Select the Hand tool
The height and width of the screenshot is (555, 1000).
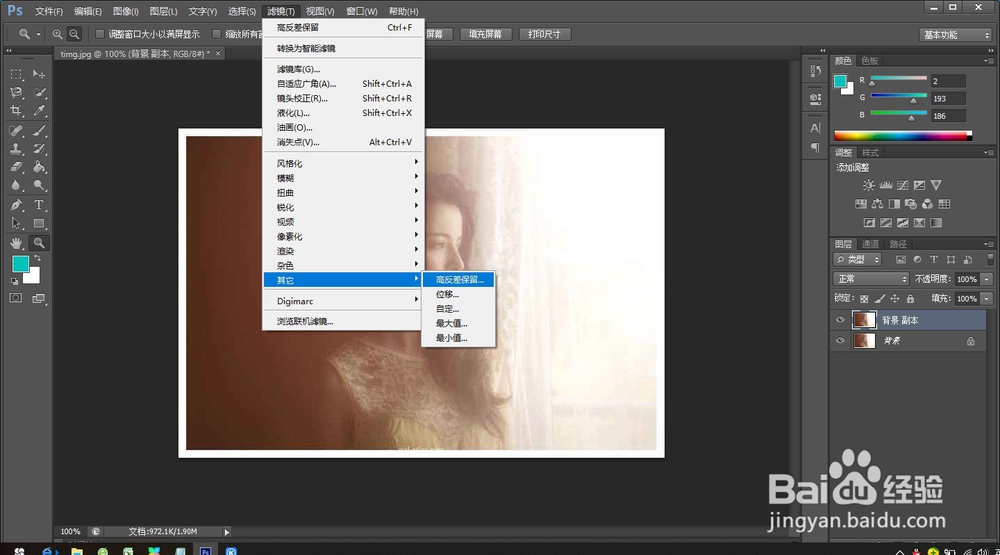[x=16, y=243]
